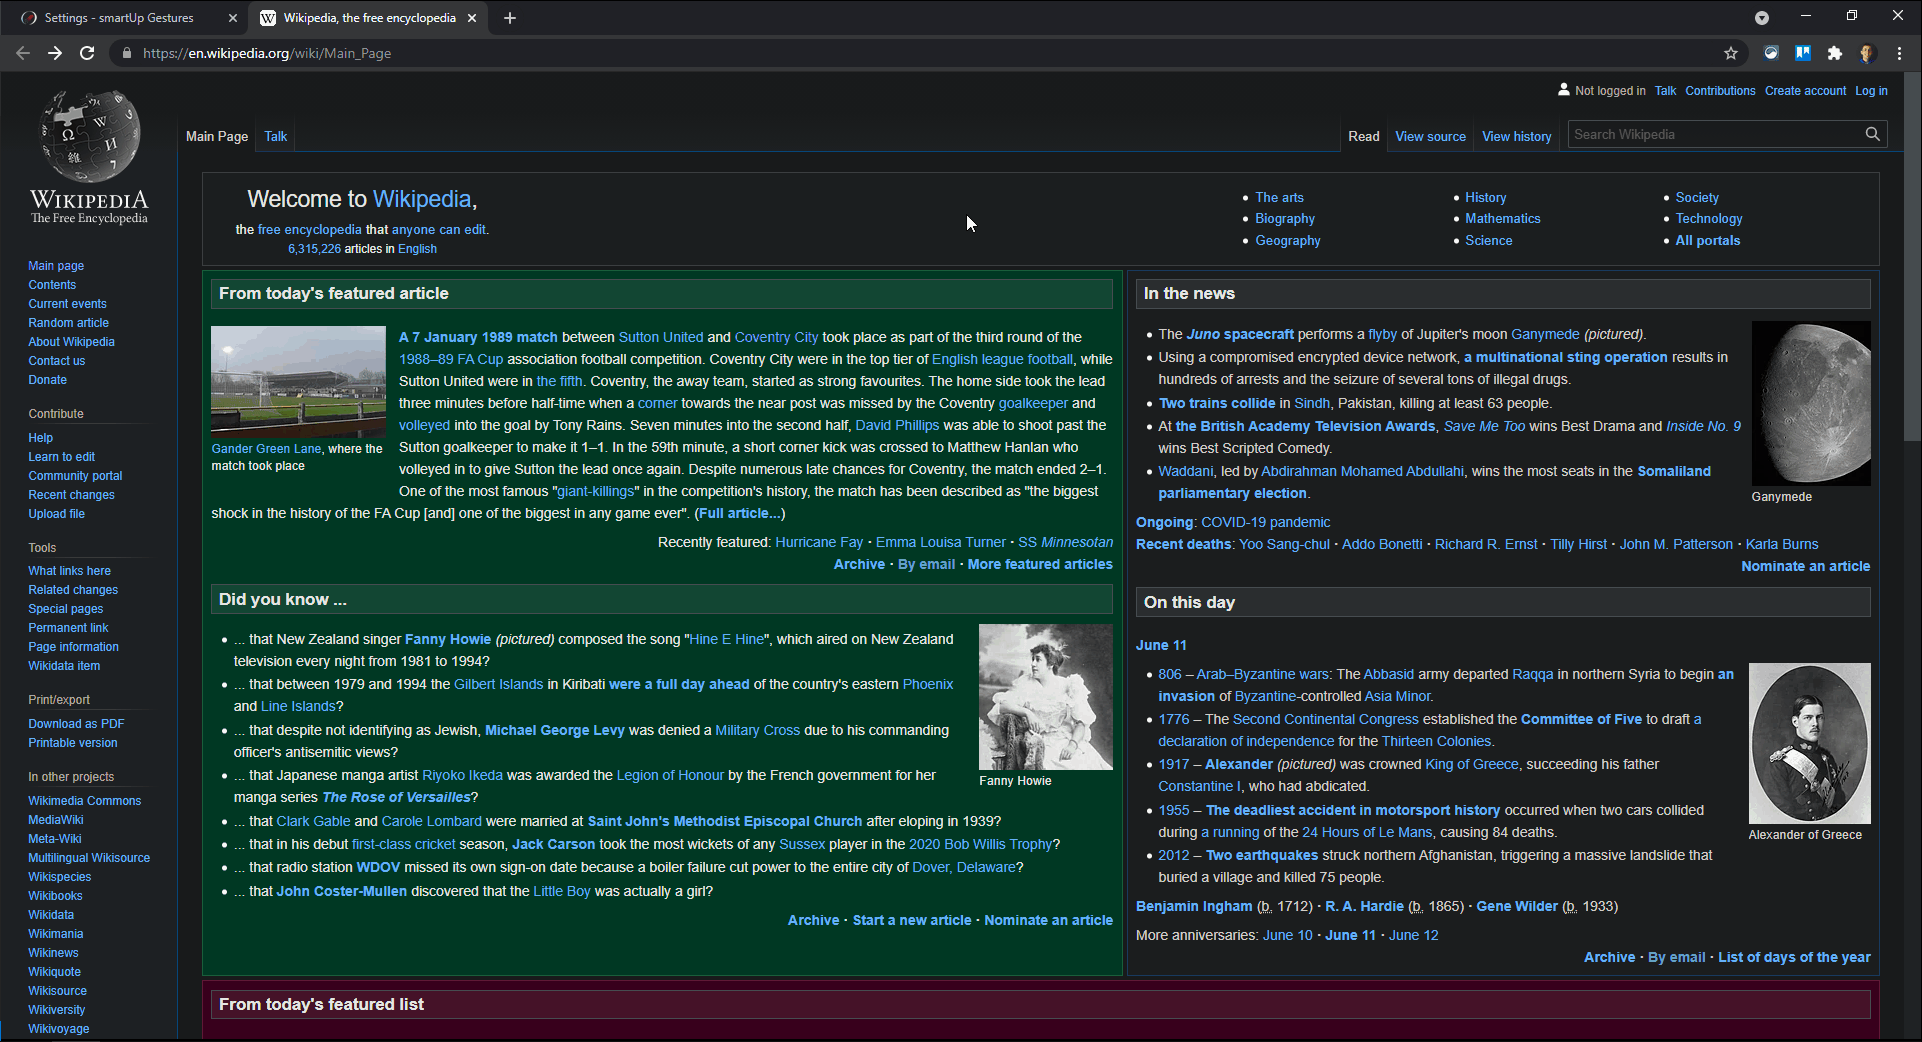Image resolution: width=1922 pixels, height=1042 pixels.
Task: Open a new browser tab
Action: 510,18
